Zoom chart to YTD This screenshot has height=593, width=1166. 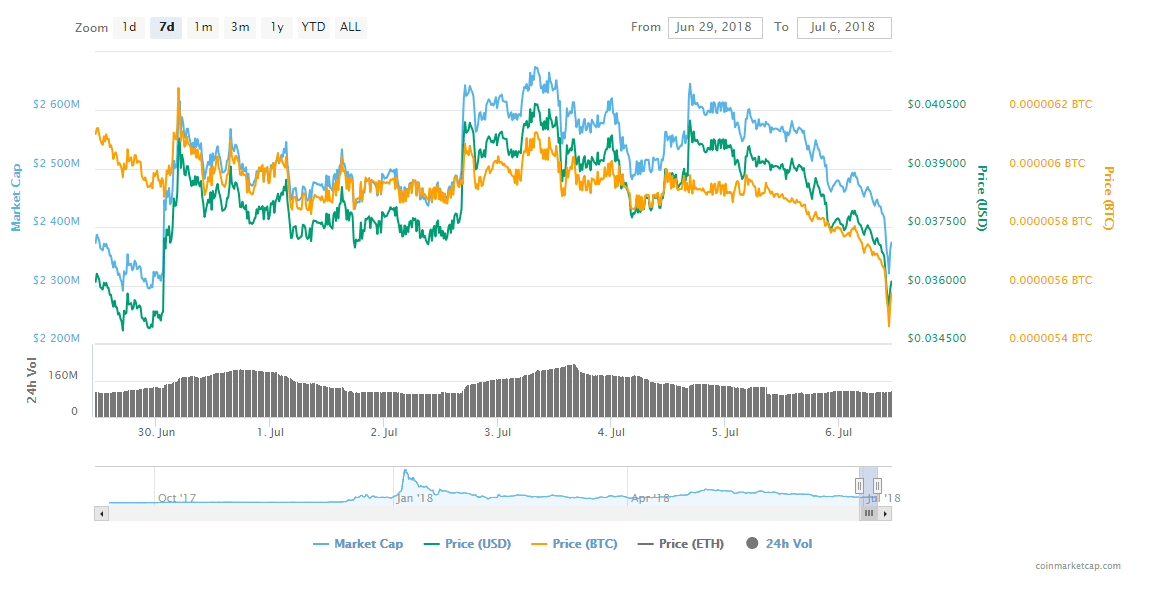pos(313,27)
